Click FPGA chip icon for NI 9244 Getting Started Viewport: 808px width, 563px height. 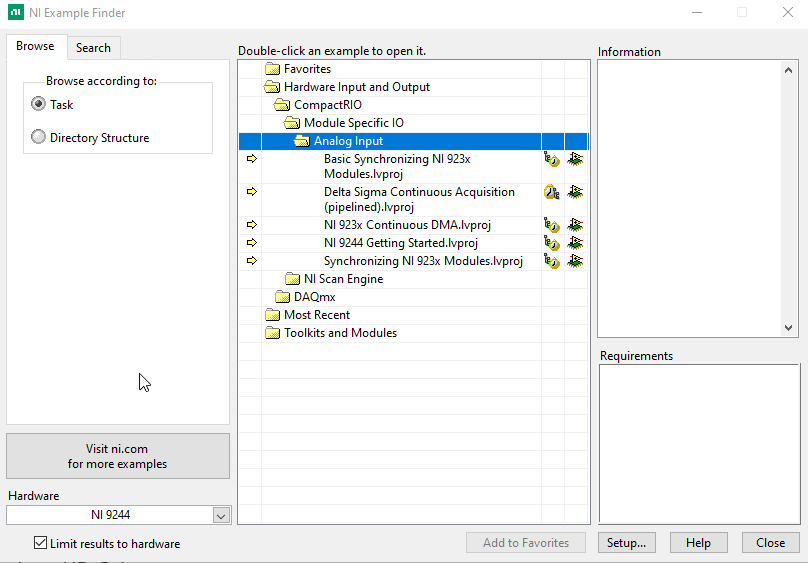pos(575,243)
